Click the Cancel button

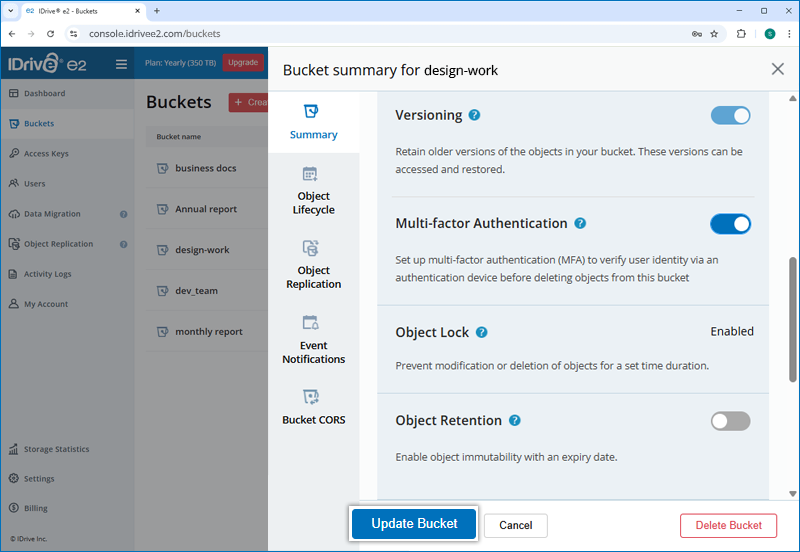tap(515, 525)
